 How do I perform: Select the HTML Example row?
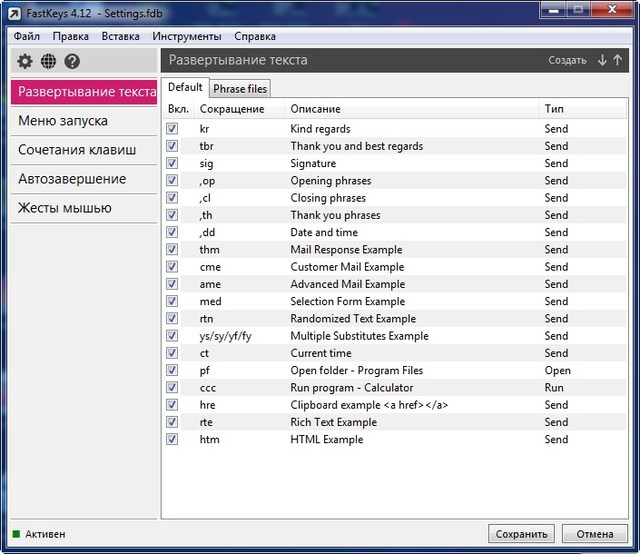pyautogui.click(x=327, y=439)
